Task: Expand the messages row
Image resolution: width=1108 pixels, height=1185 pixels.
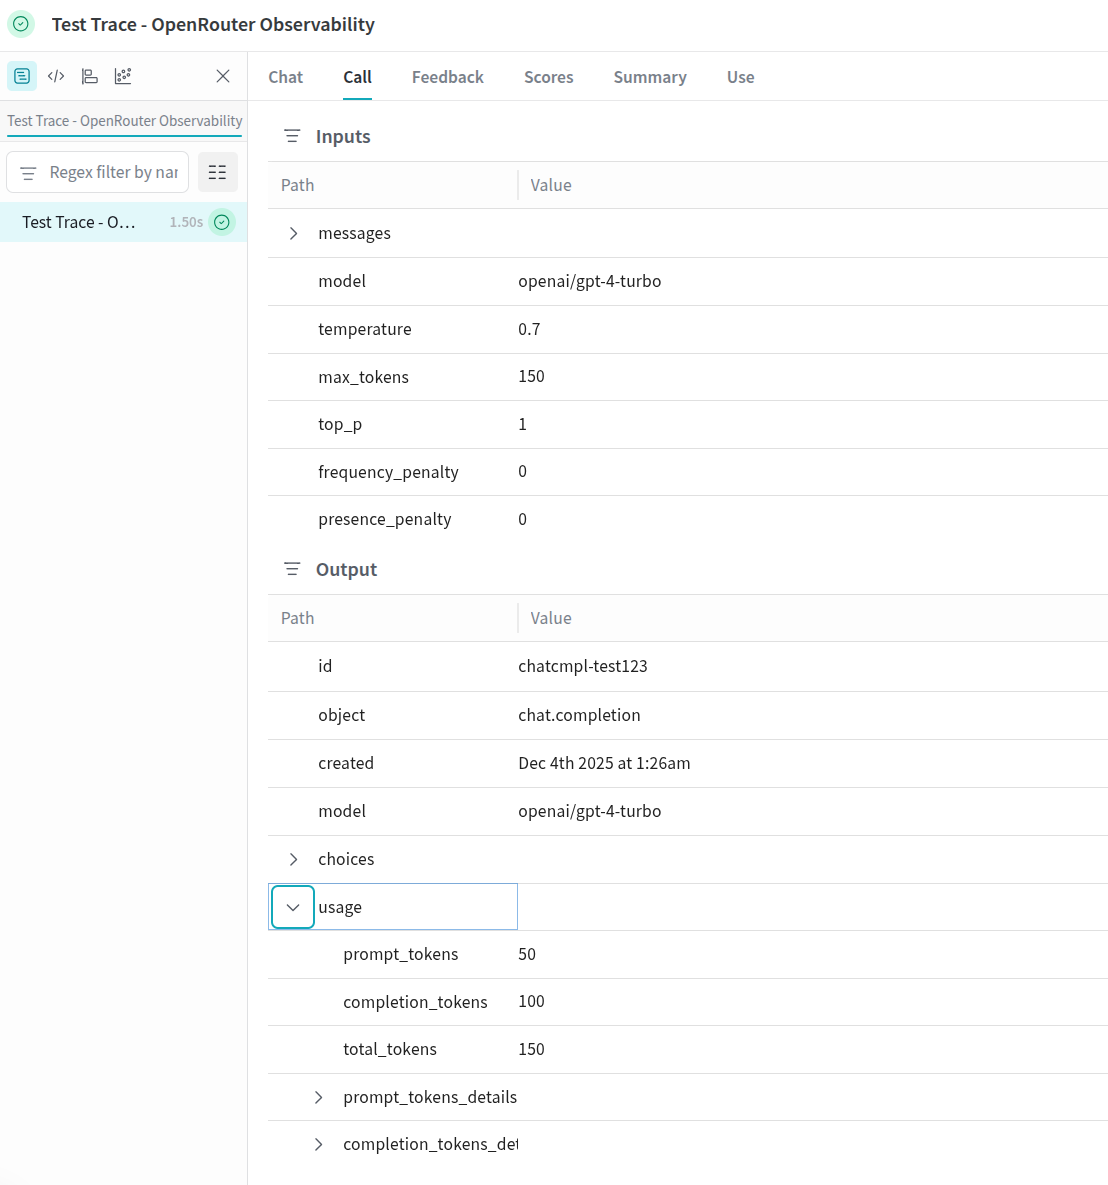Action: coord(293,233)
